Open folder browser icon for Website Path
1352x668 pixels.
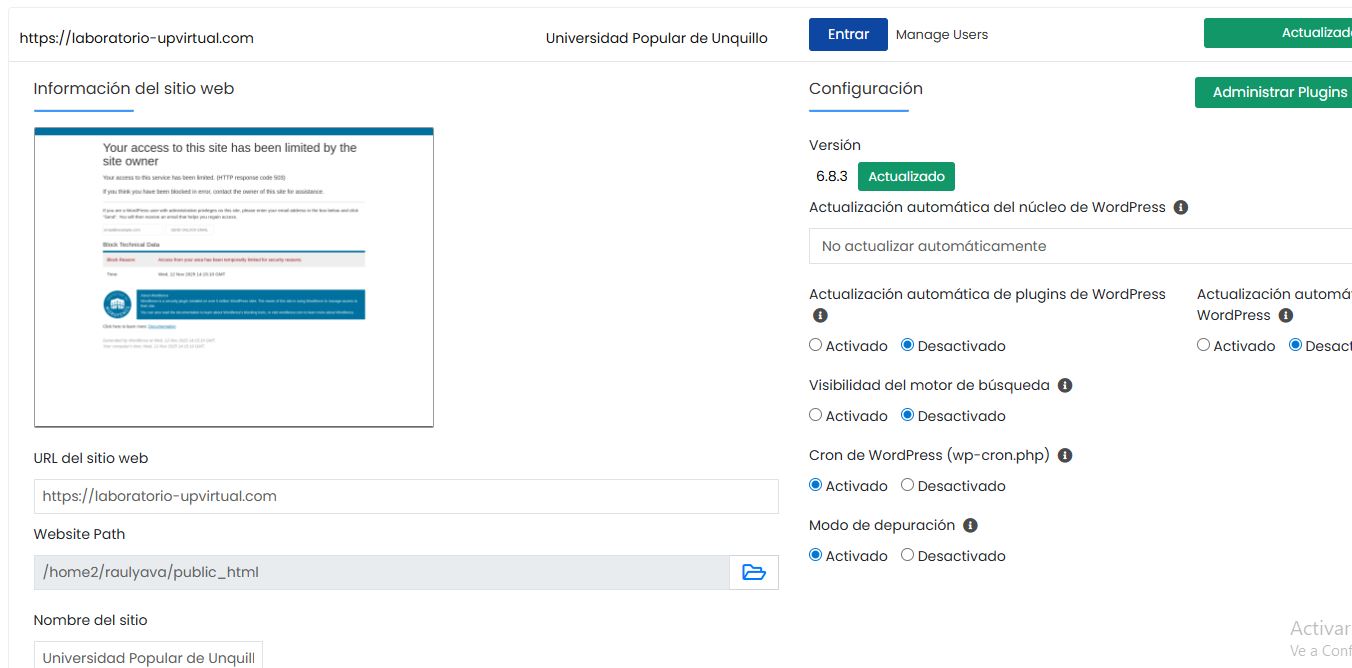click(x=754, y=573)
